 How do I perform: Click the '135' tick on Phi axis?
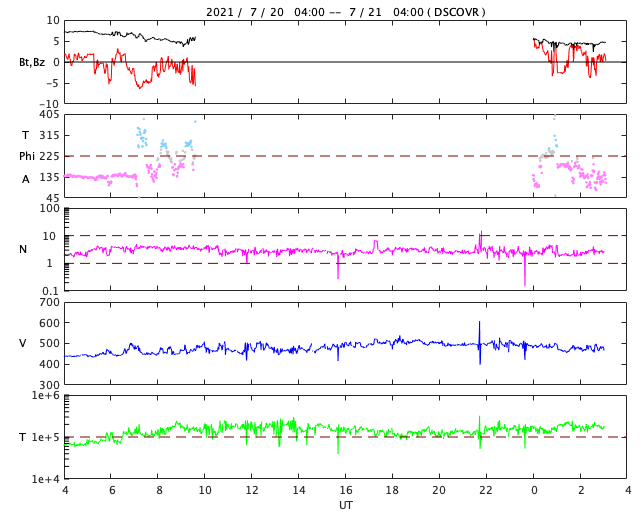click(x=49, y=177)
